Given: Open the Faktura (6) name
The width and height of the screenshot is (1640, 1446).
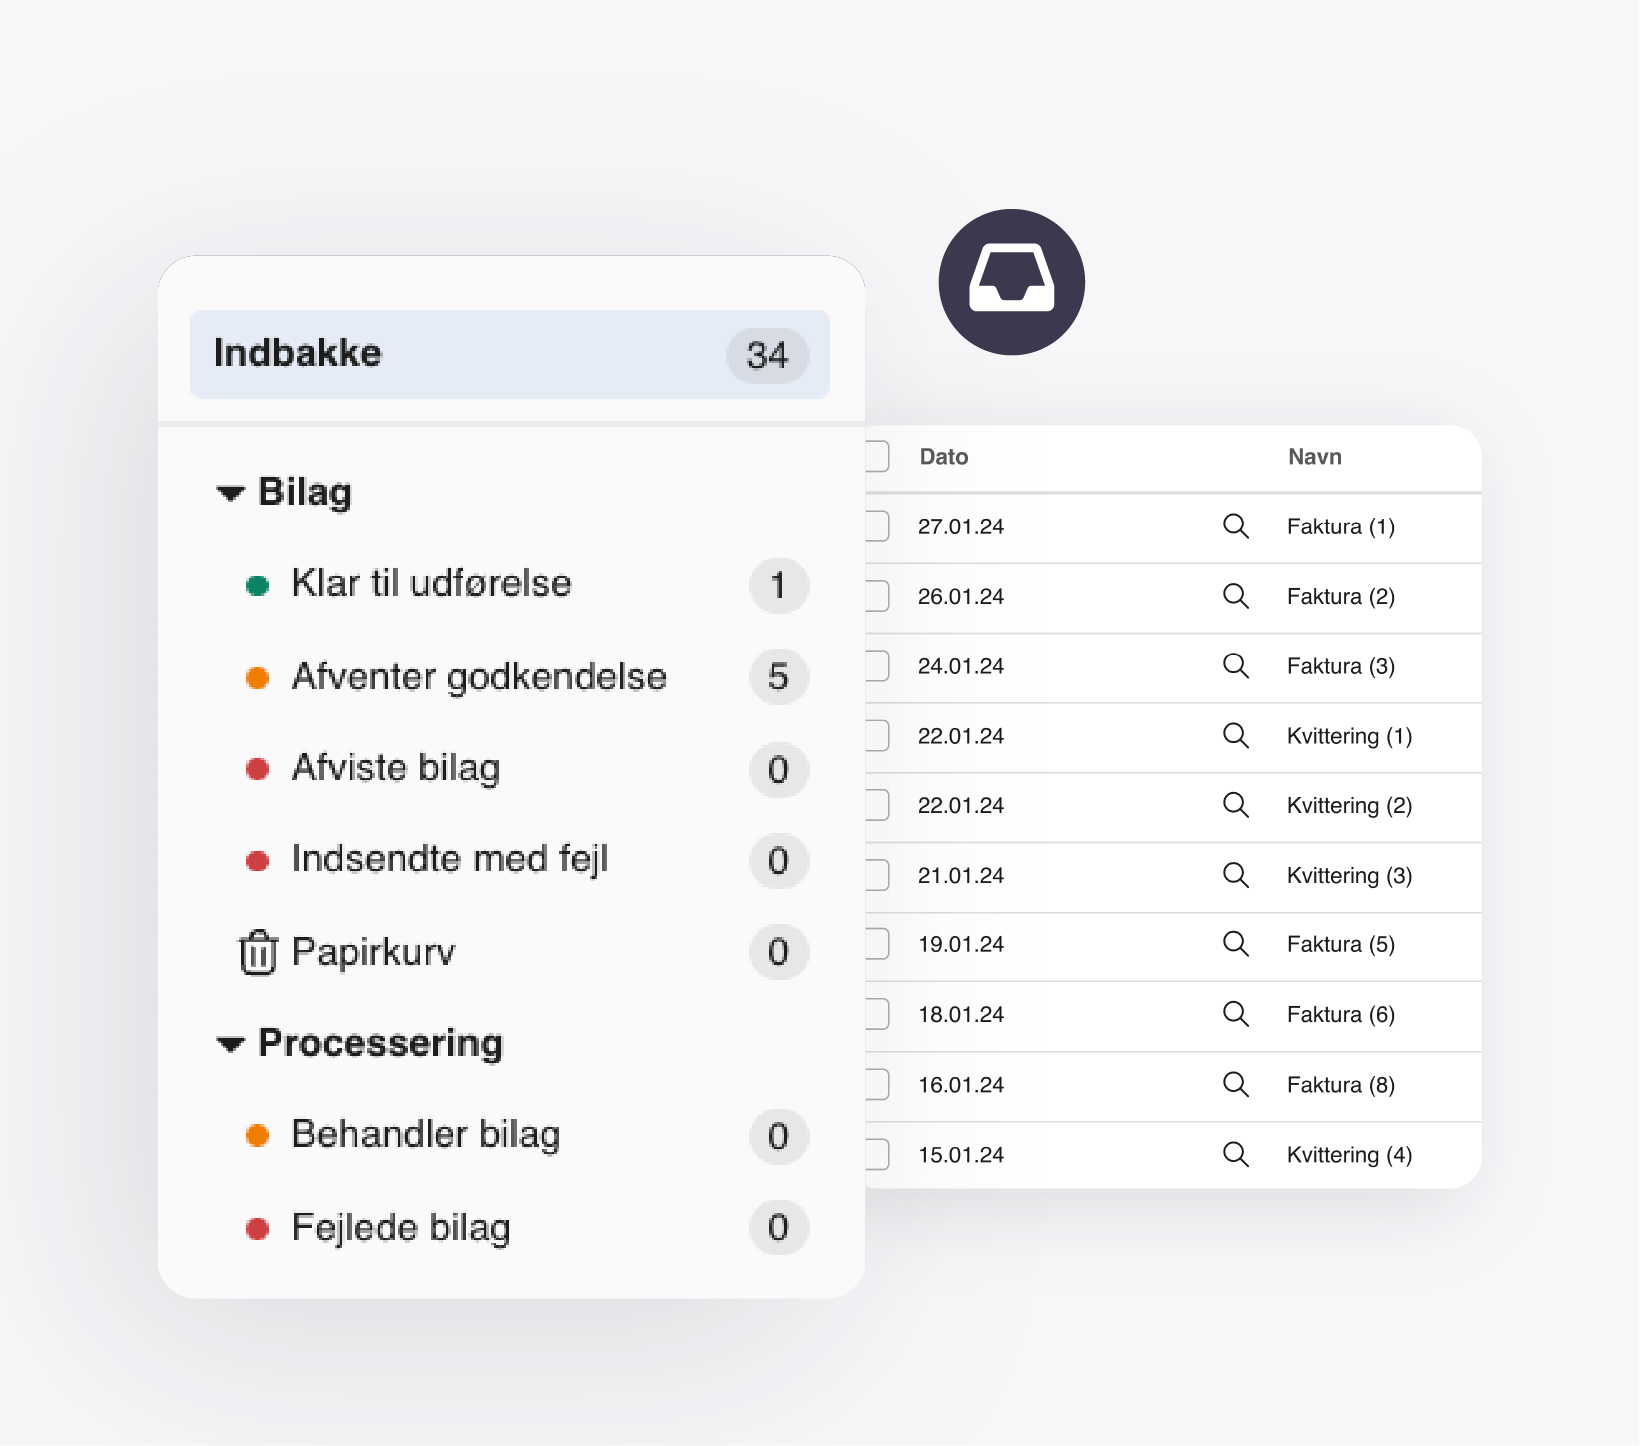Looking at the screenshot, I should [1341, 1015].
